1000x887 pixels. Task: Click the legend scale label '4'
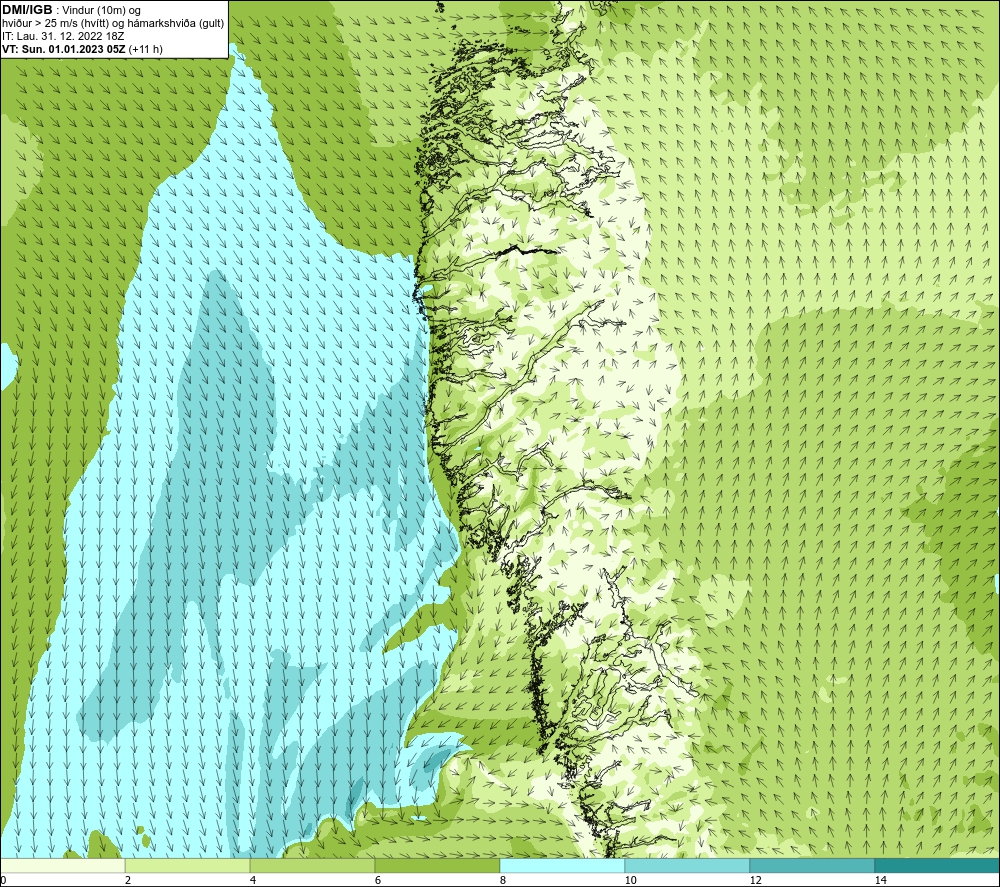click(253, 880)
